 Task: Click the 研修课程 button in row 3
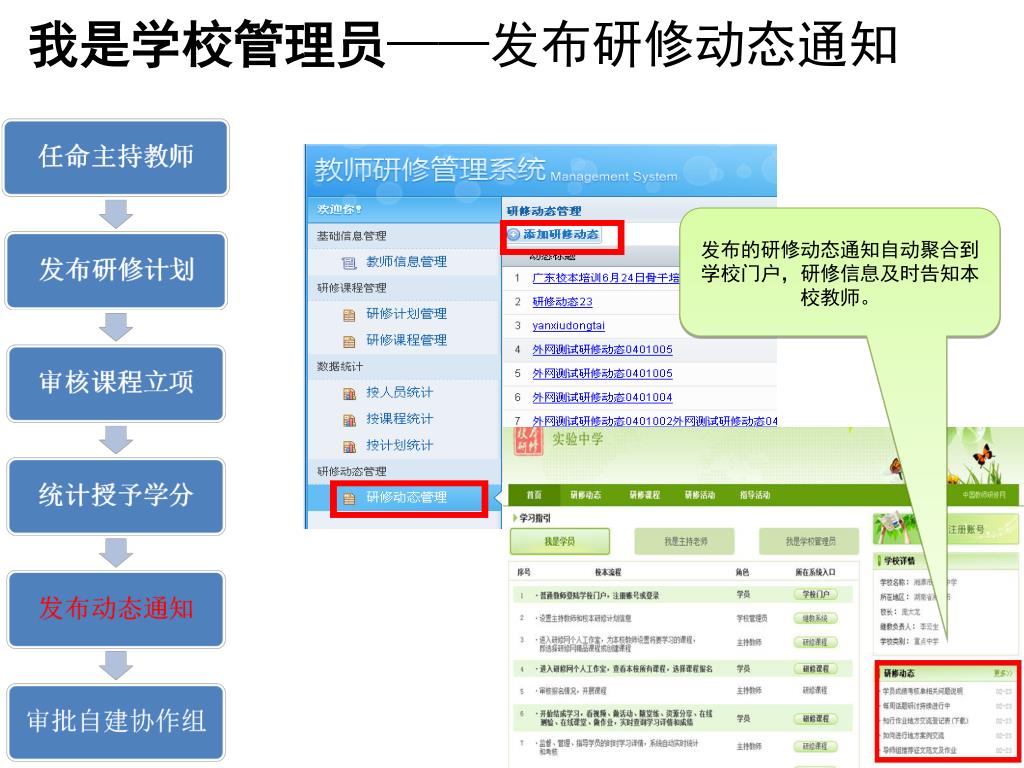[815, 642]
